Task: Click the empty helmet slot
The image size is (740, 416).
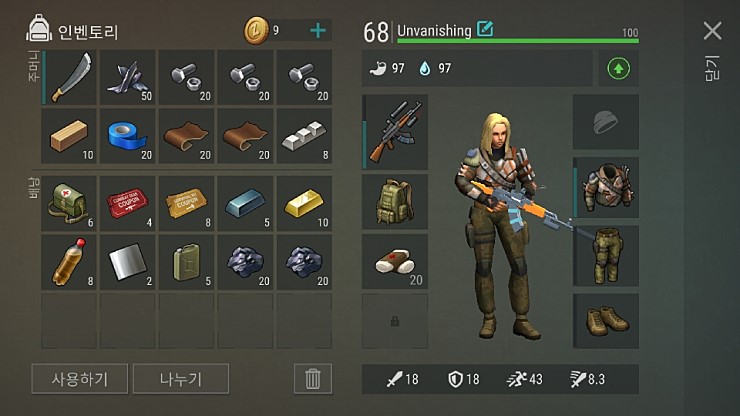Action: pos(606,122)
